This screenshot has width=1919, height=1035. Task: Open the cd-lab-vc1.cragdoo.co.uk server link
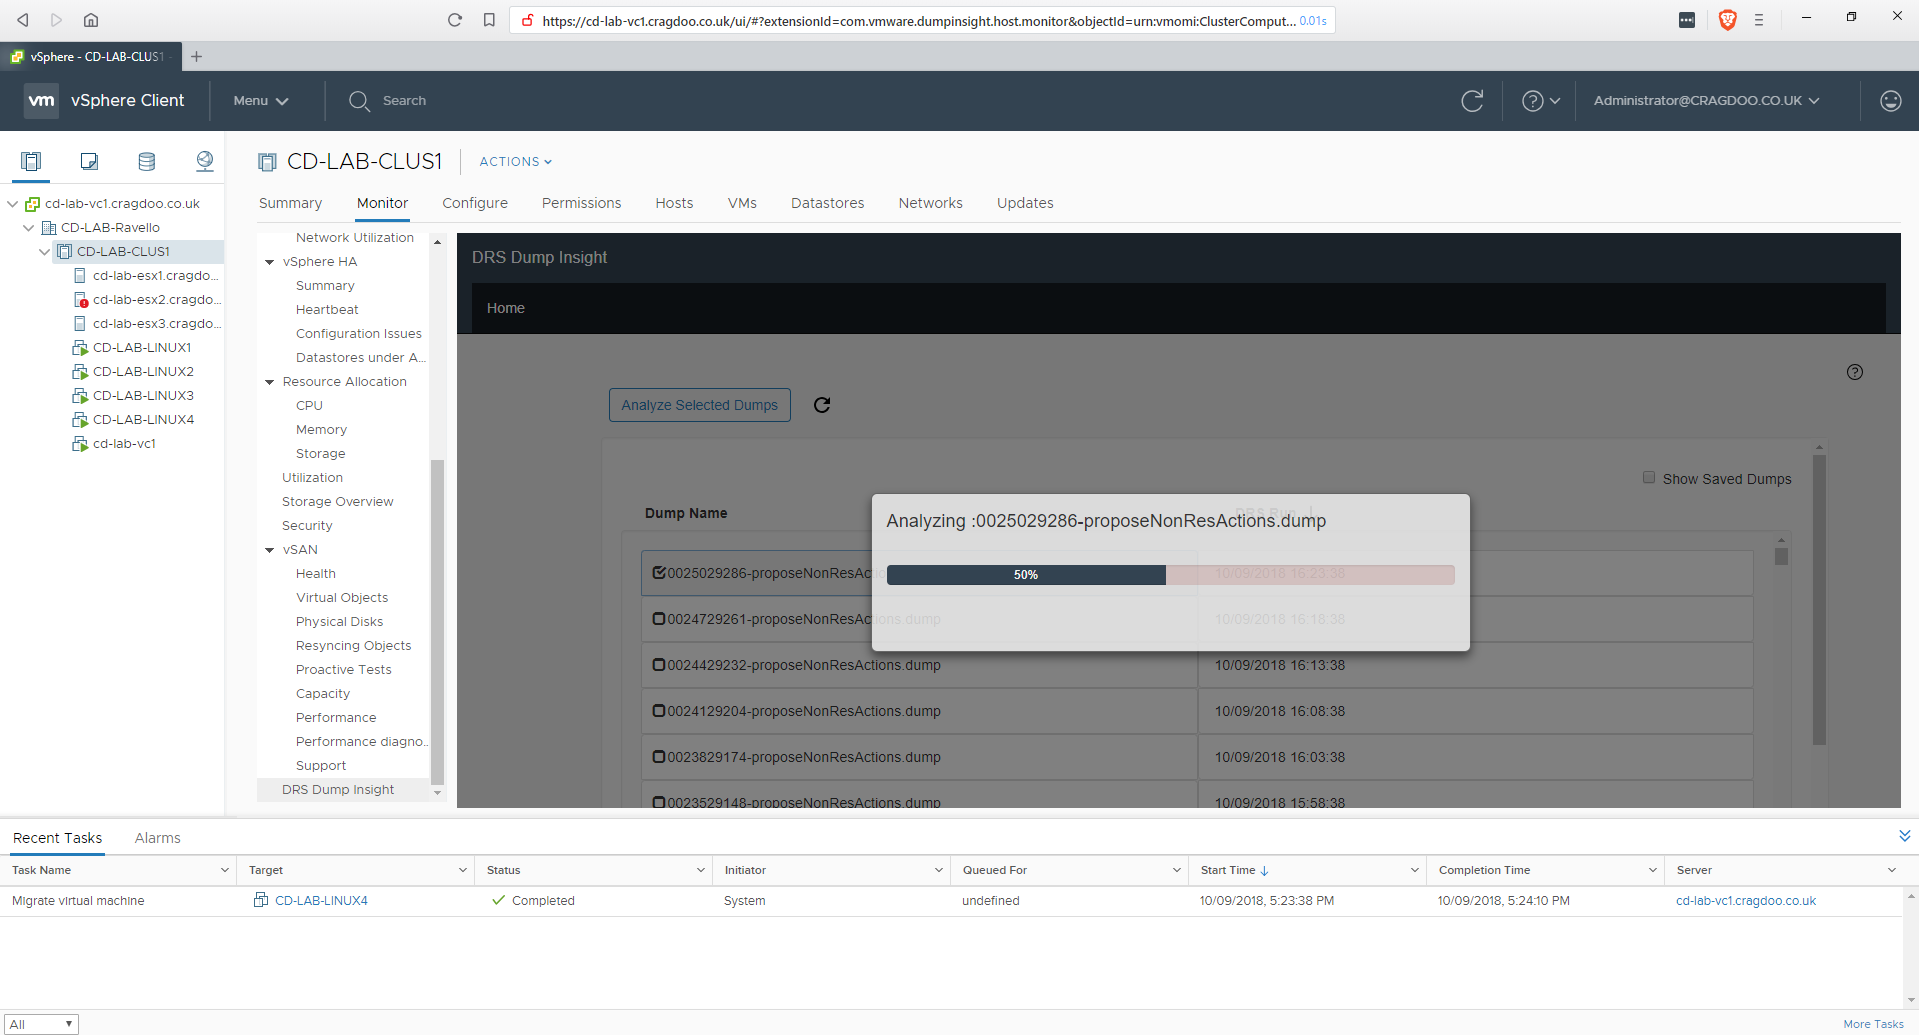[x=1746, y=901]
